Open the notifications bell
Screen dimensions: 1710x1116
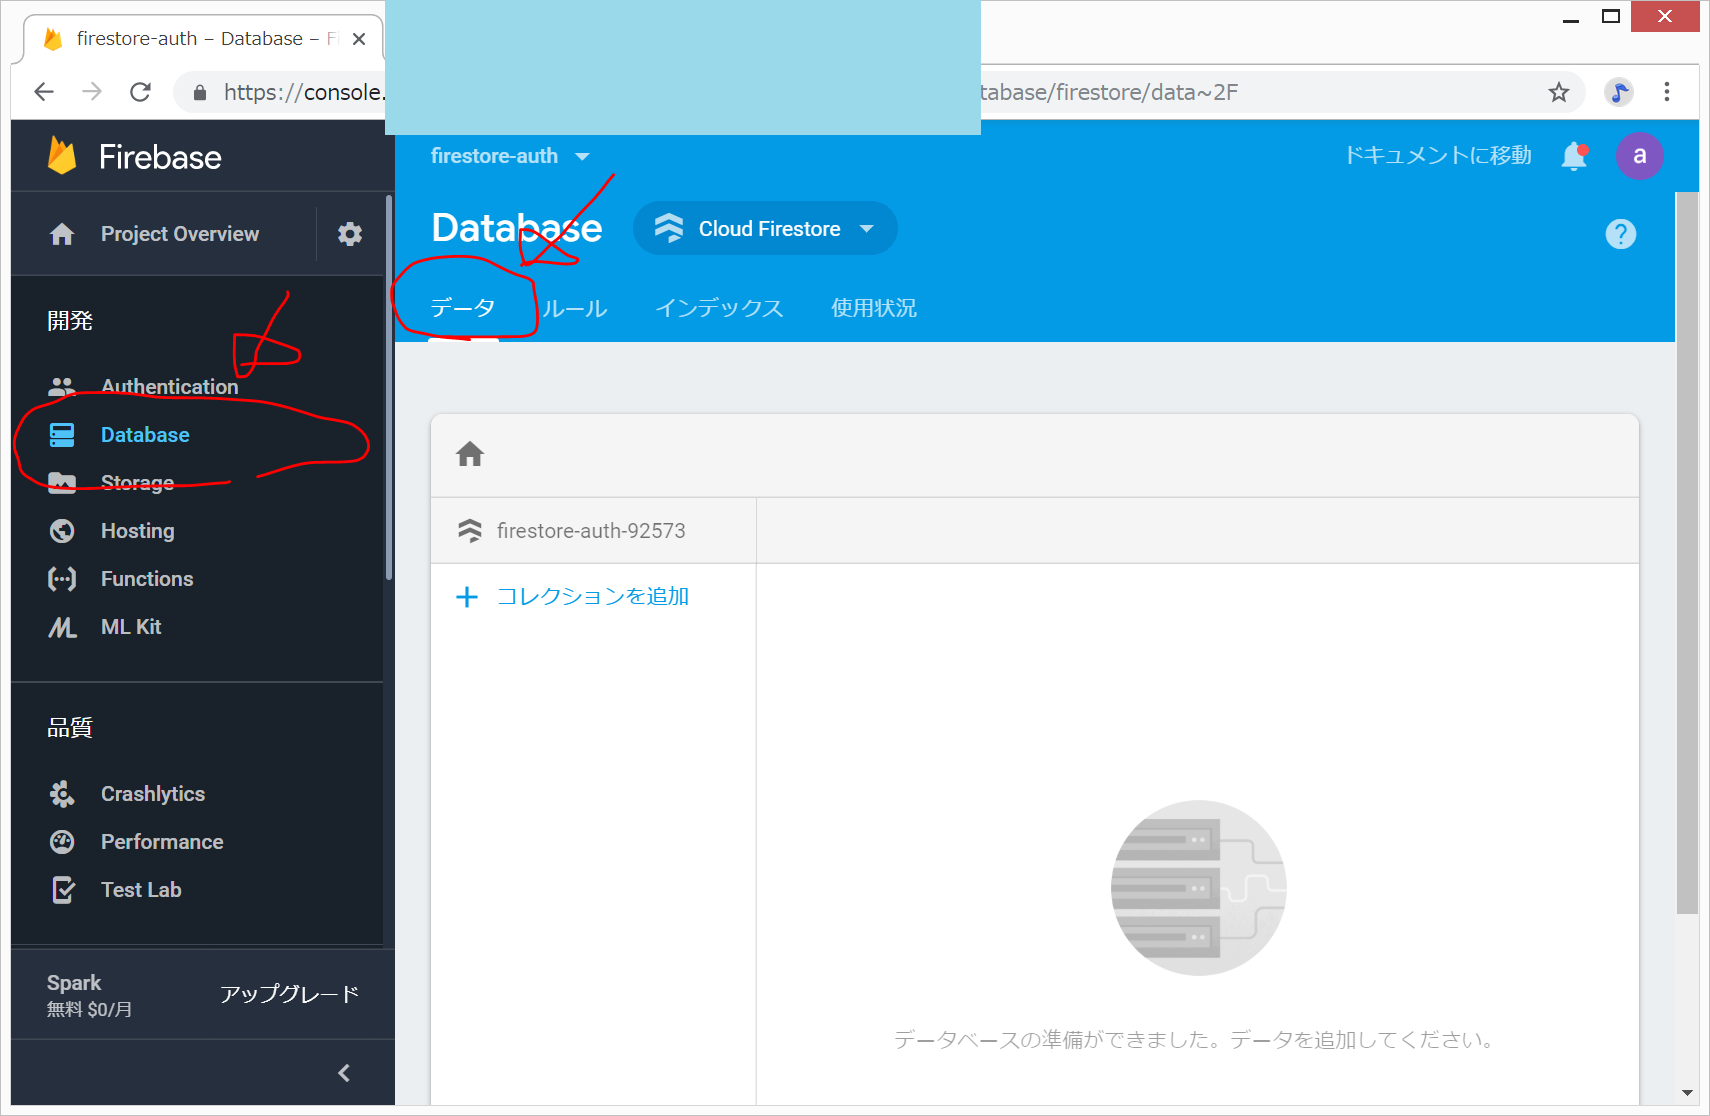coord(1574,156)
